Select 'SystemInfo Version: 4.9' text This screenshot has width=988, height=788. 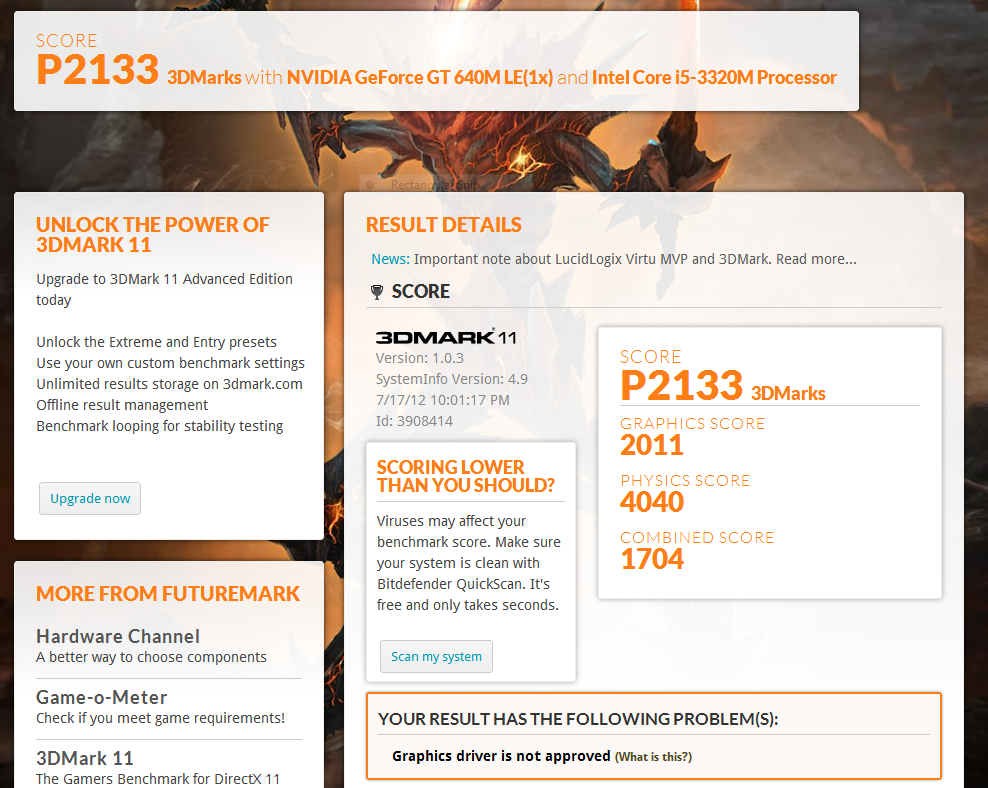click(x=452, y=379)
